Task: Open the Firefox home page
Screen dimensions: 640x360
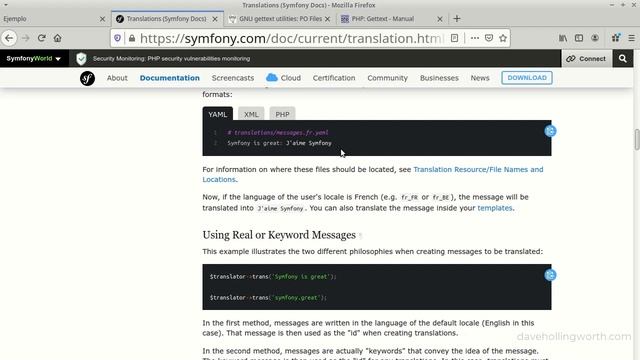Action: [x=58, y=38]
